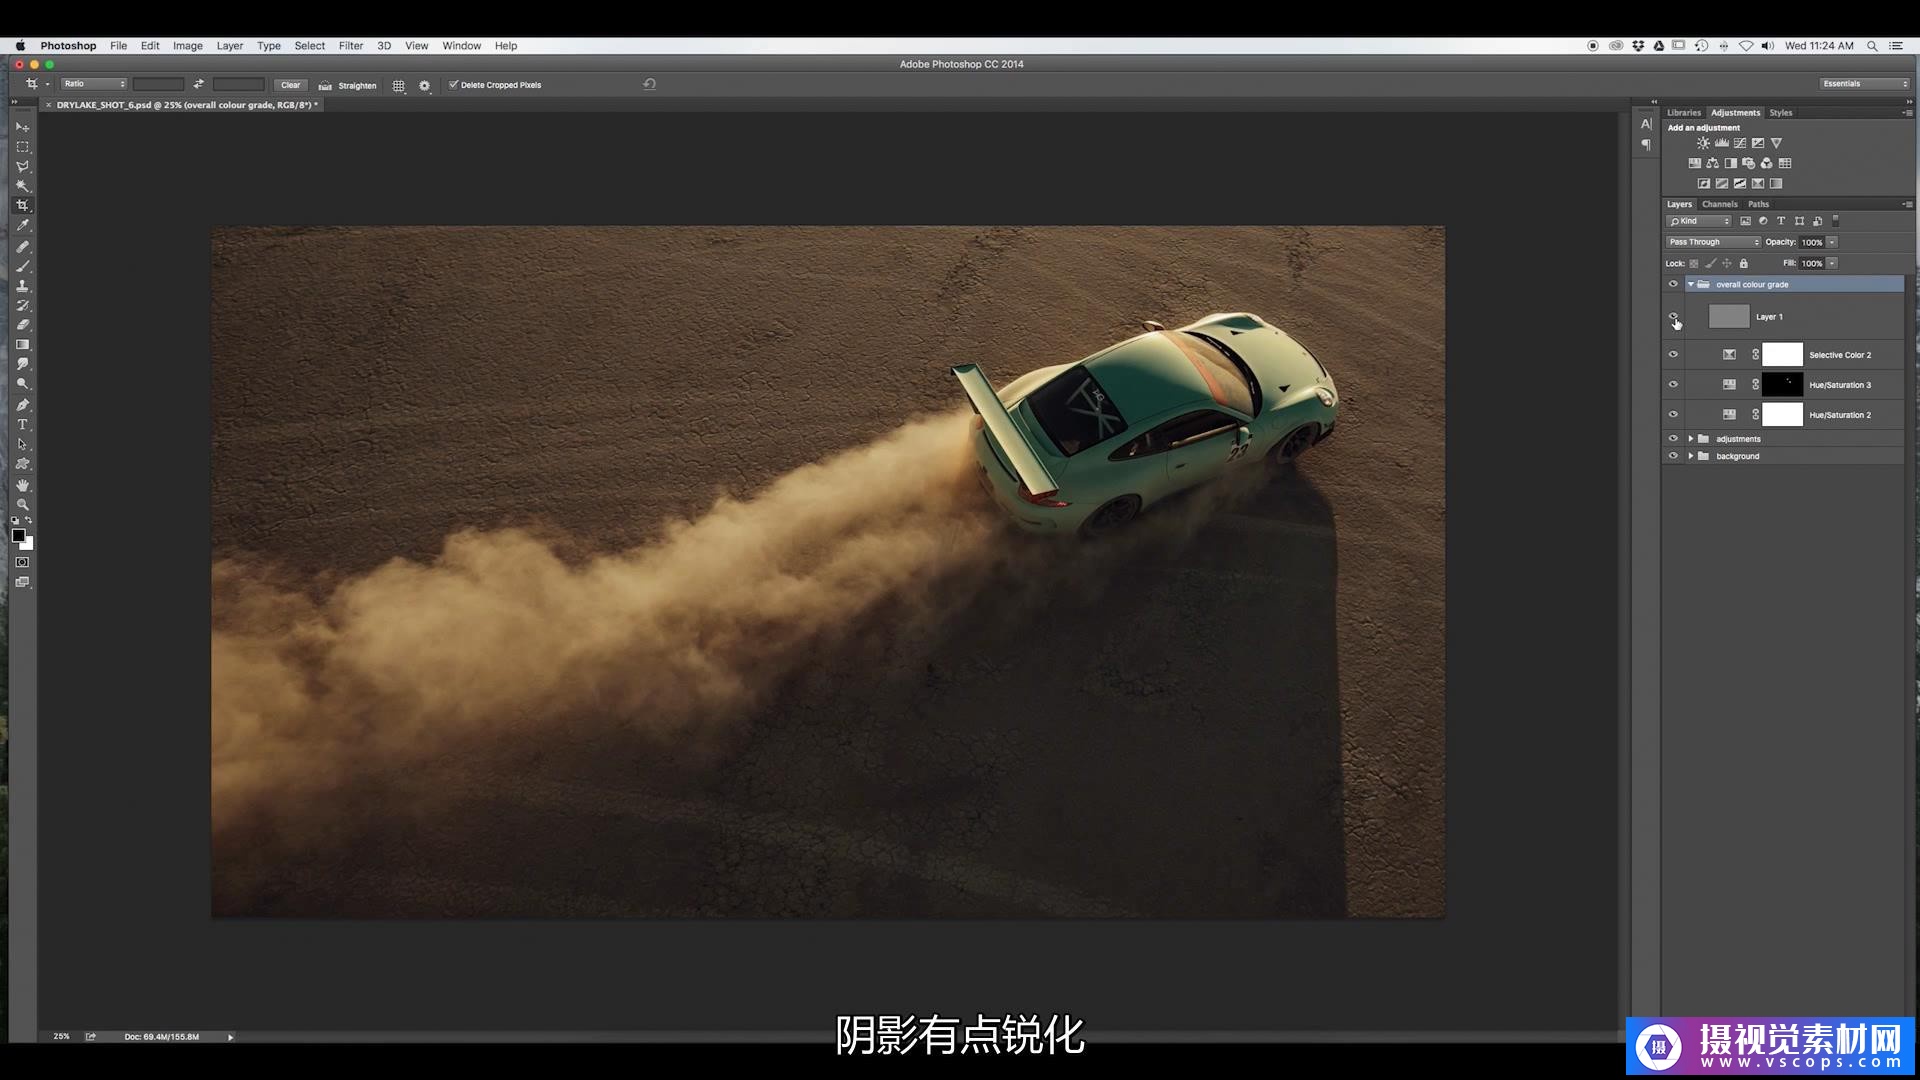
Task: Add a Color Balance adjustment
Action: [1712, 163]
